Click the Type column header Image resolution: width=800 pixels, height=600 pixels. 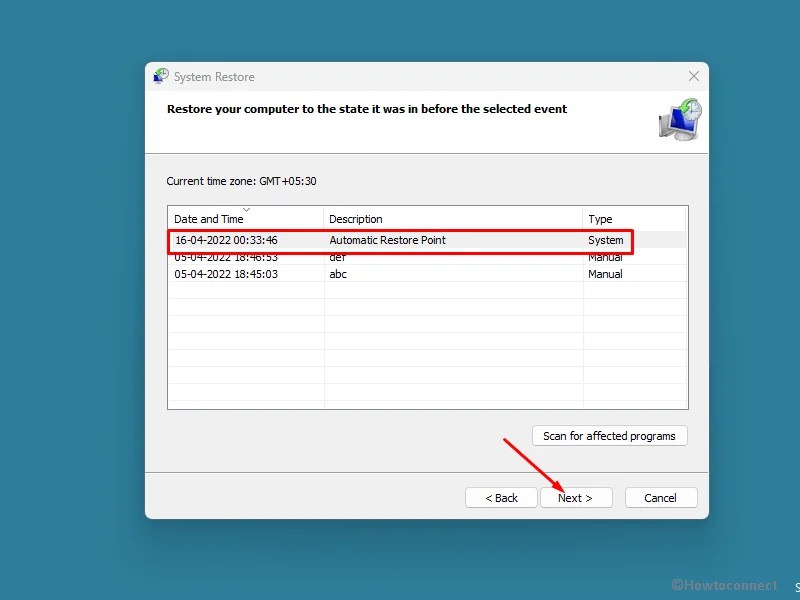pyautogui.click(x=600, y=218)
